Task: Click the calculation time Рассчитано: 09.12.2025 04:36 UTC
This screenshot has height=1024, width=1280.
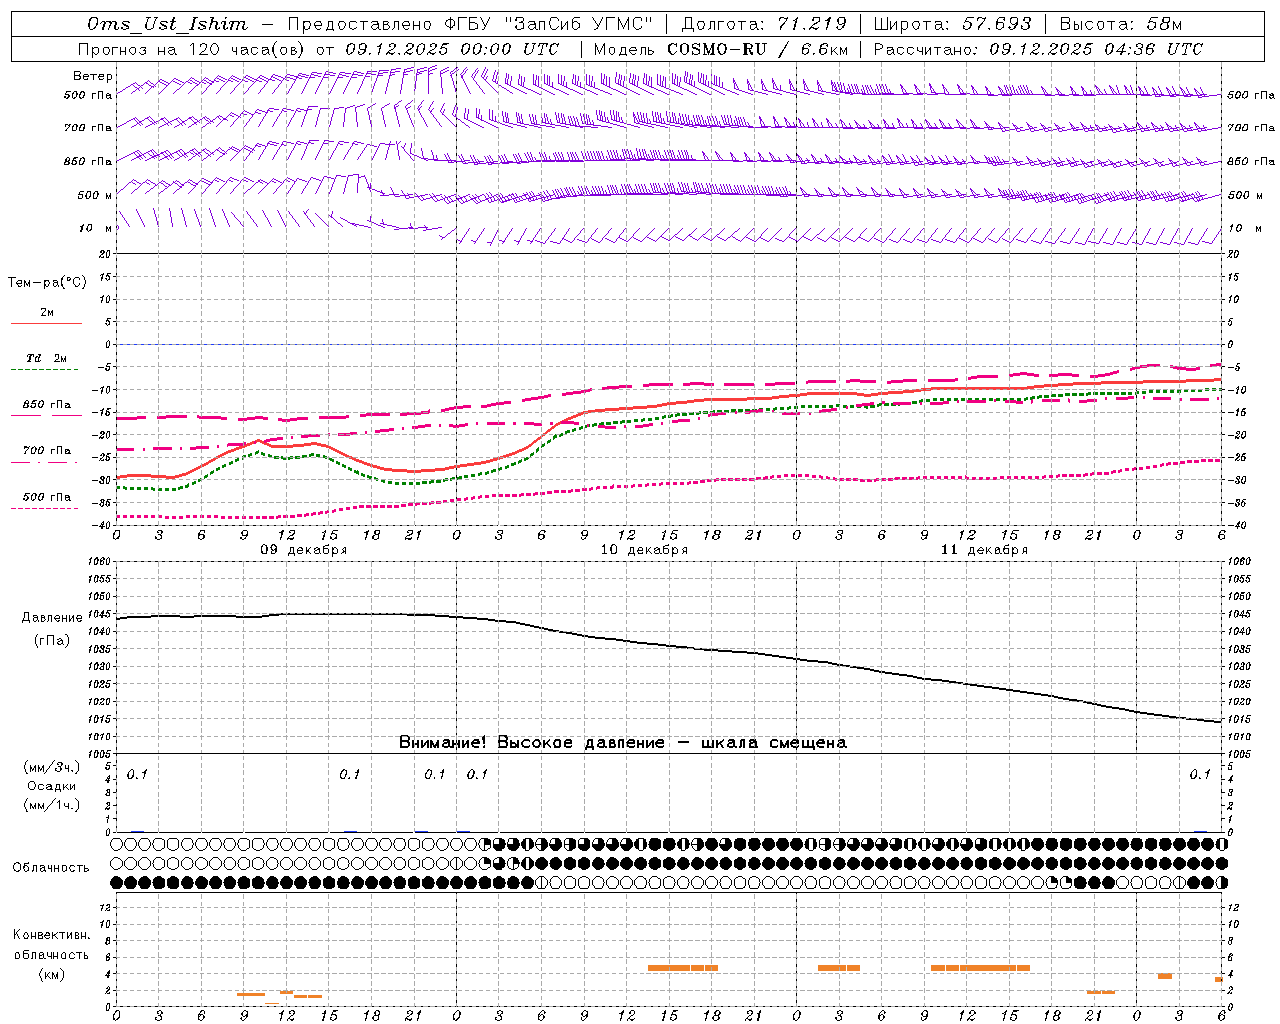Action: coord(1038,49)
